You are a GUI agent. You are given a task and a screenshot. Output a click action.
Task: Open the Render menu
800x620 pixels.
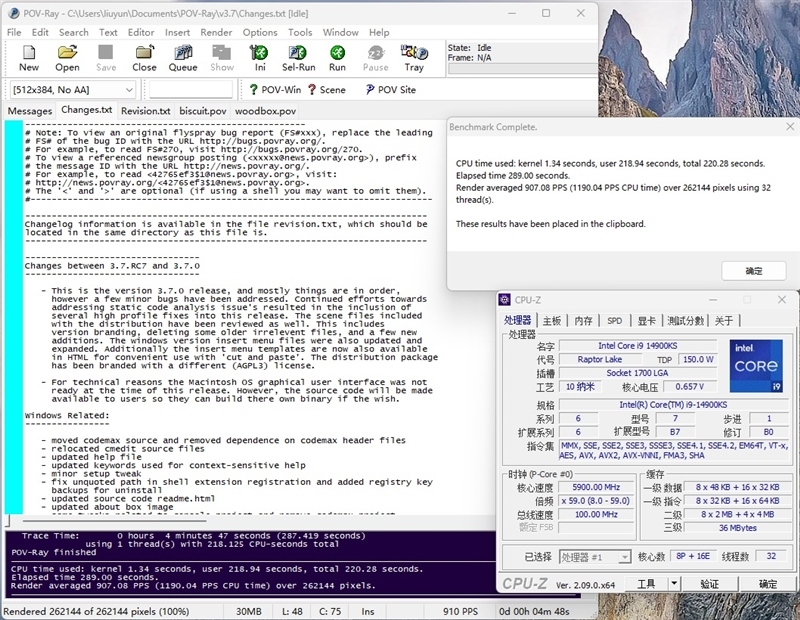pyautogui.click(x=217, y=32)
